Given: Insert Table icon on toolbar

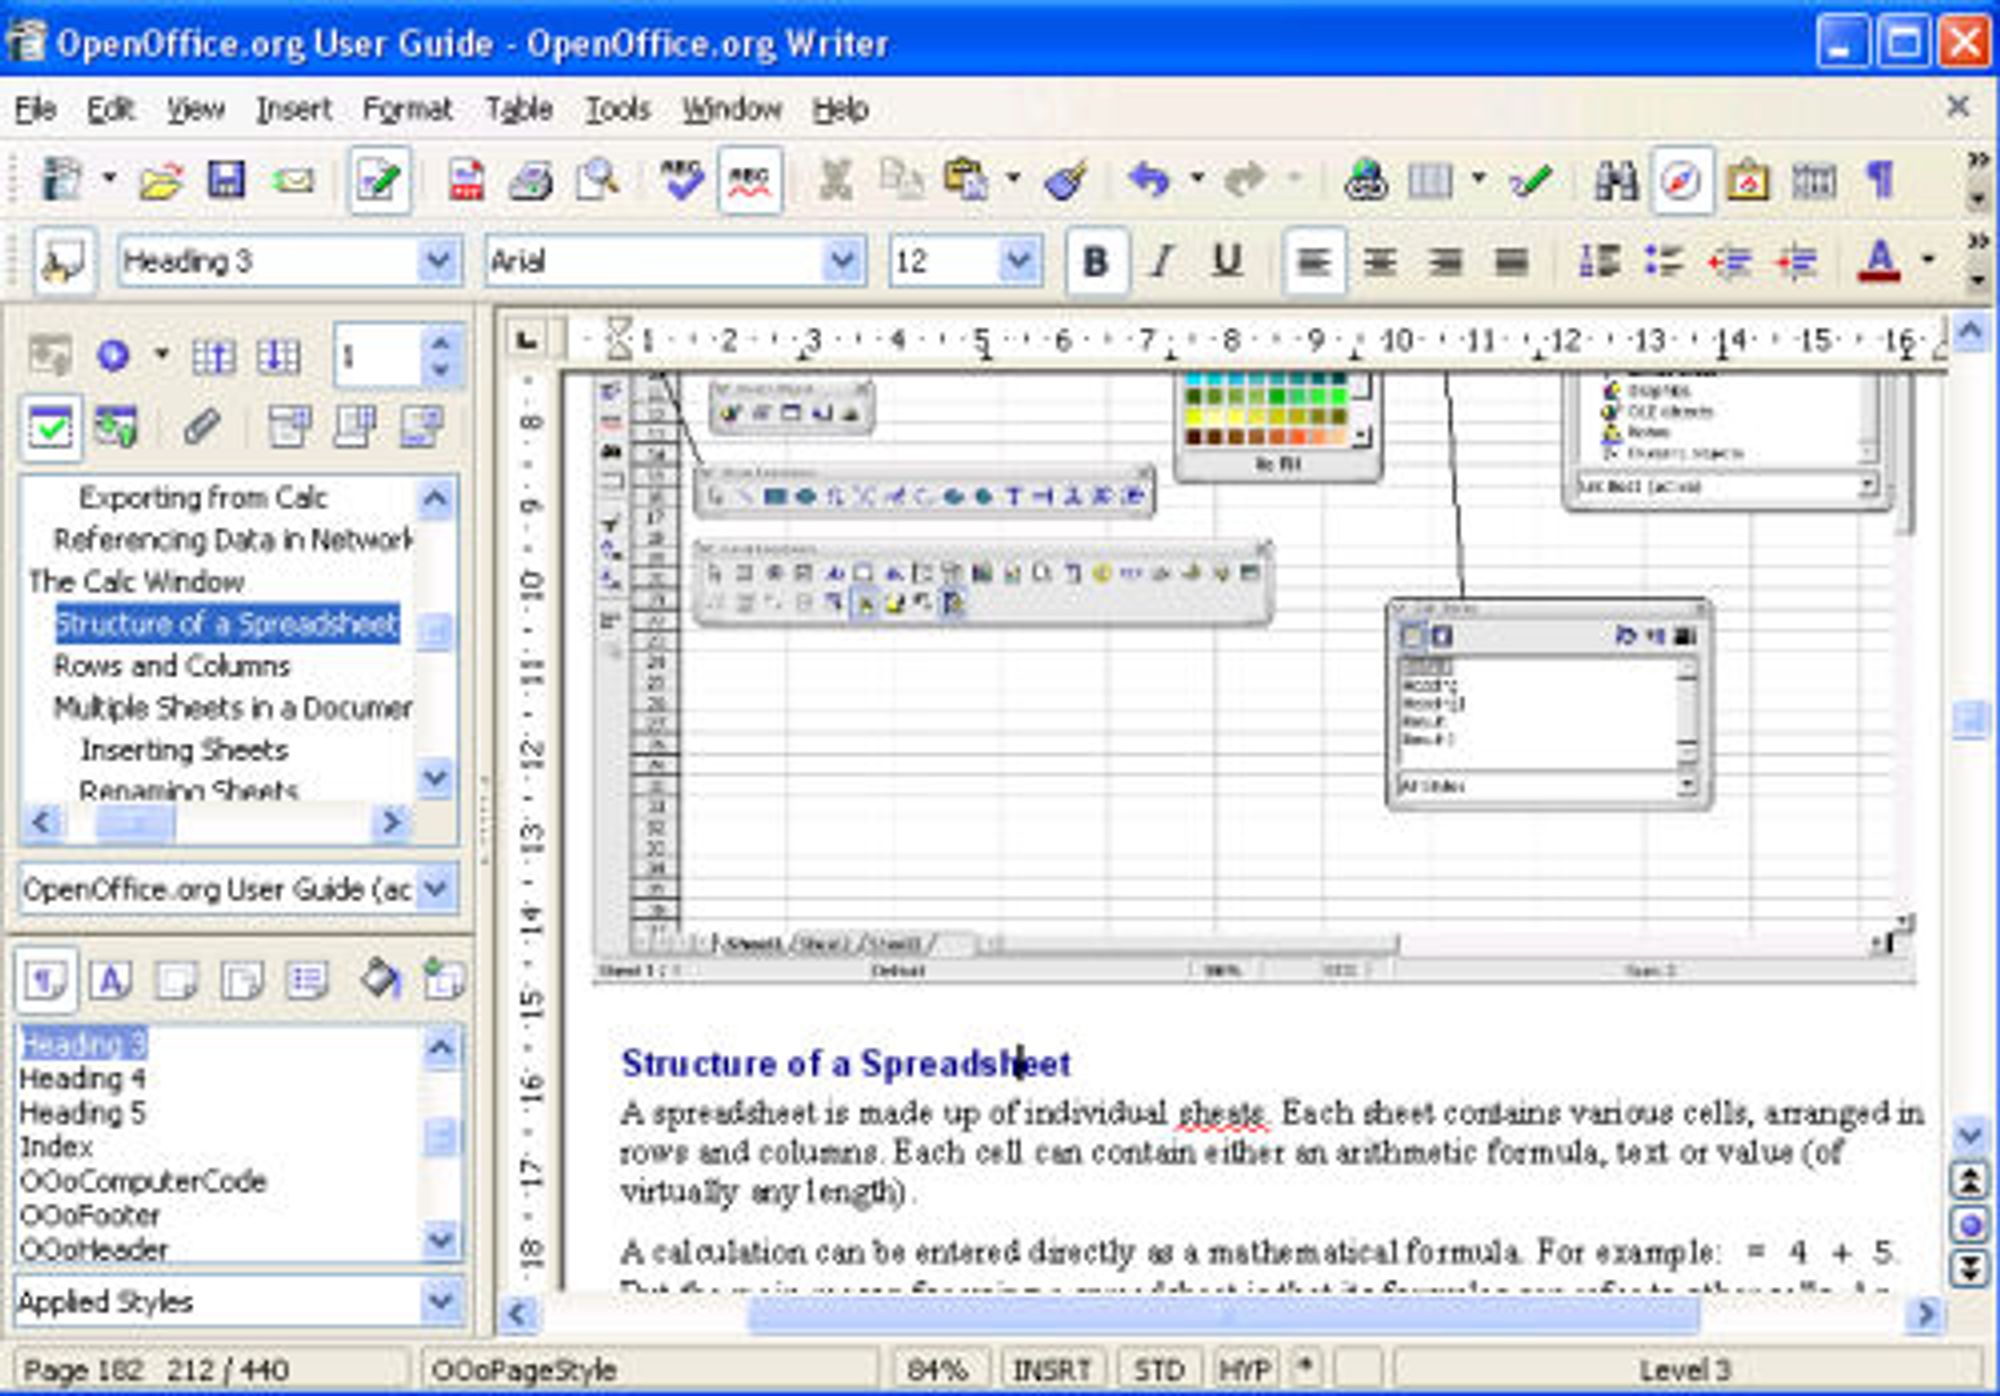Looking at the screenshot, I should 1430,181.
